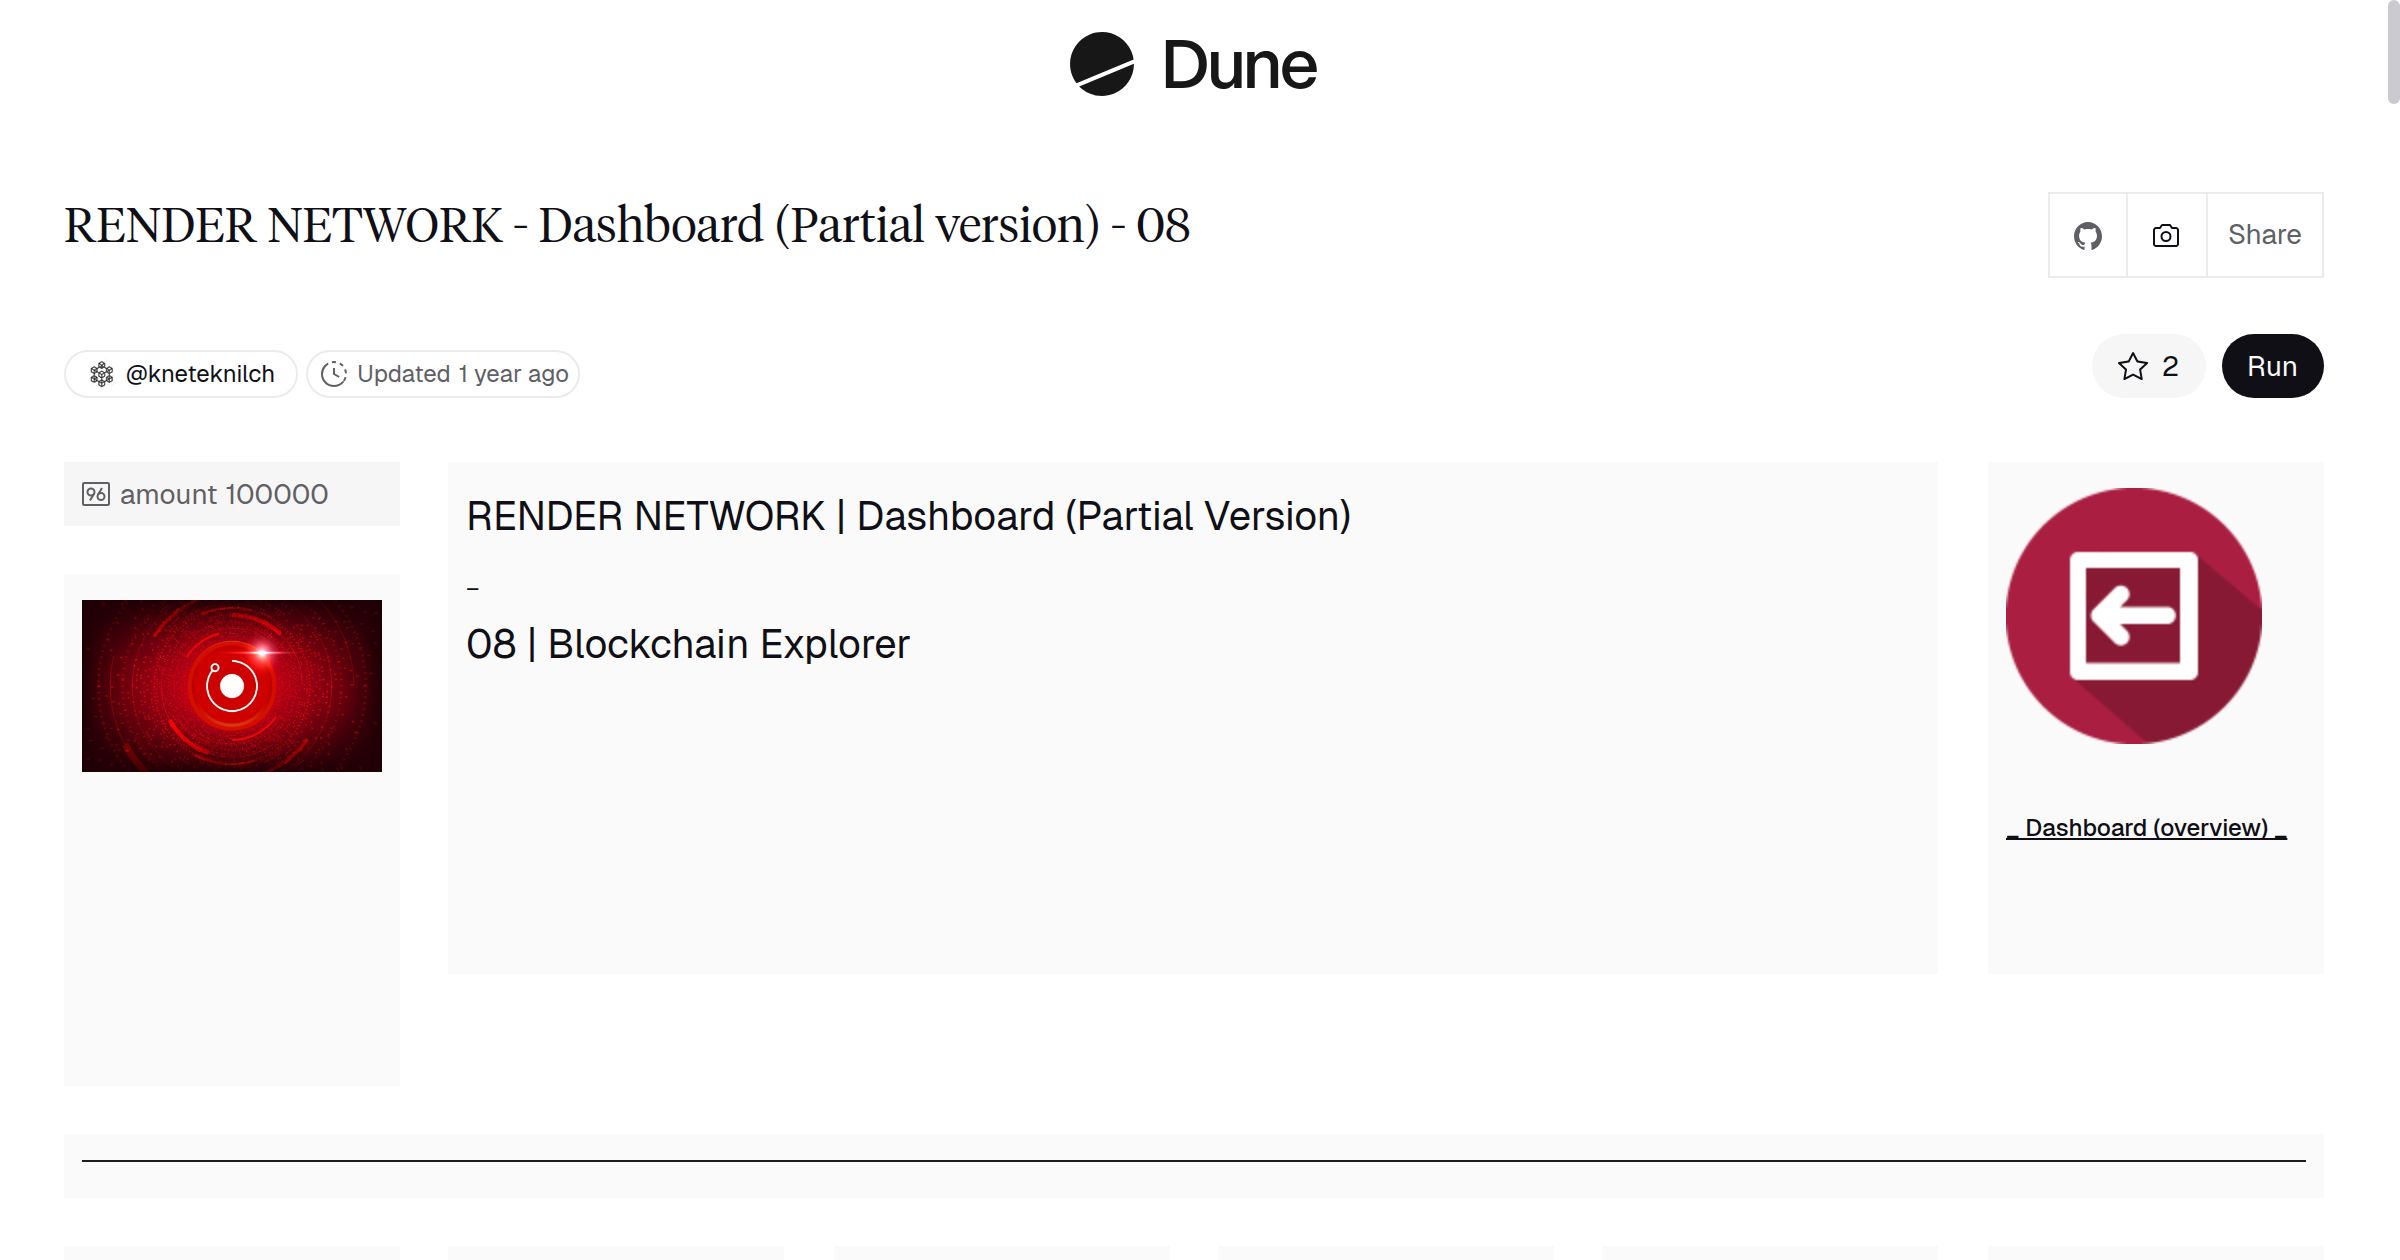The image size is (2400, 1260).
Task: Open the Dashboard (overview) link
Action: click(2144, 827)
